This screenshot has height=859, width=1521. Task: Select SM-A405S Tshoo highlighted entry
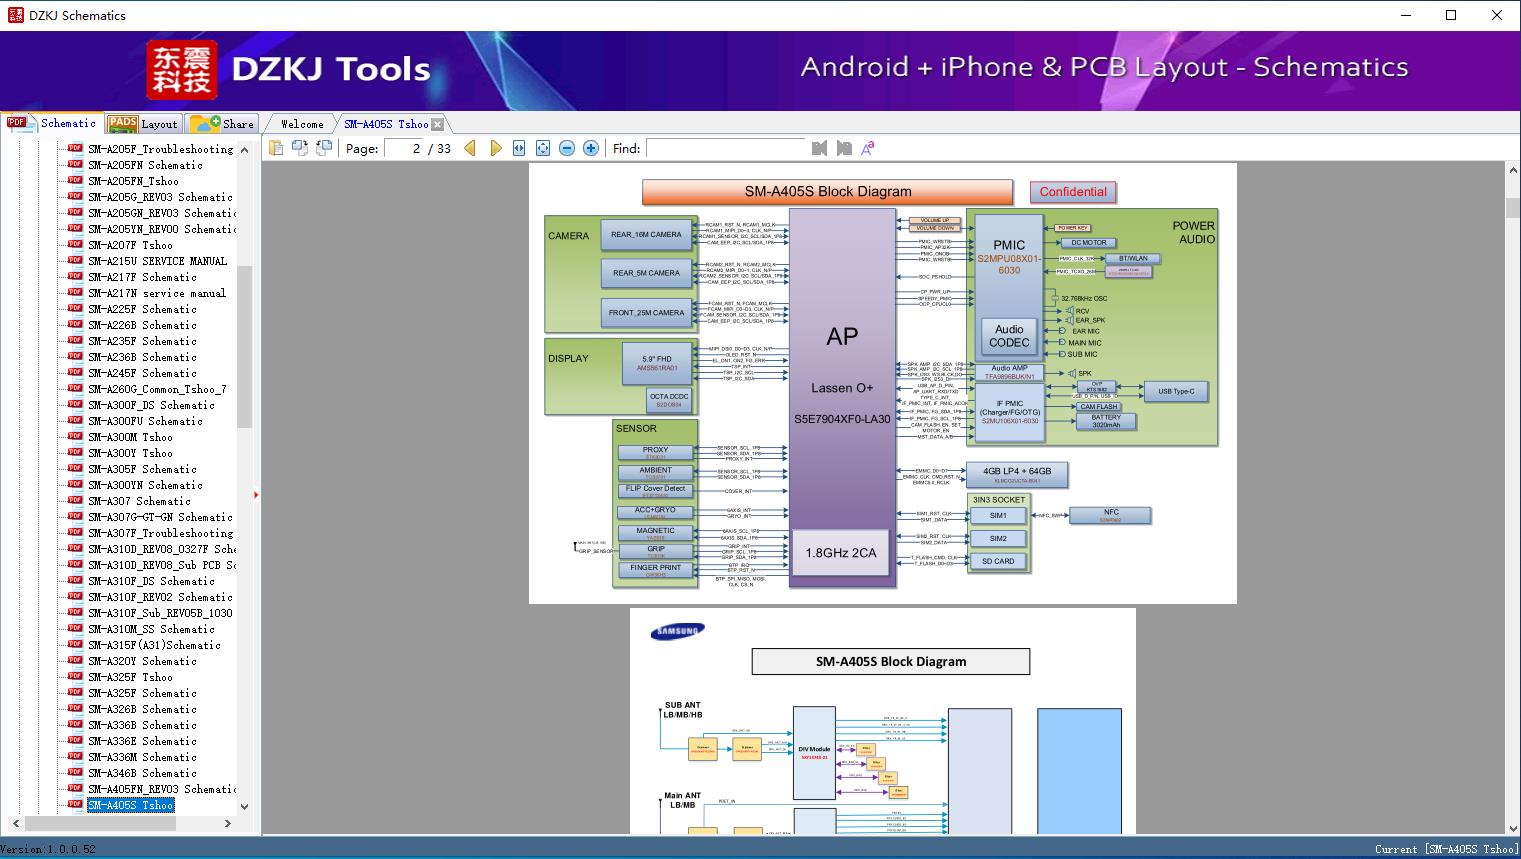click(130, 805)
